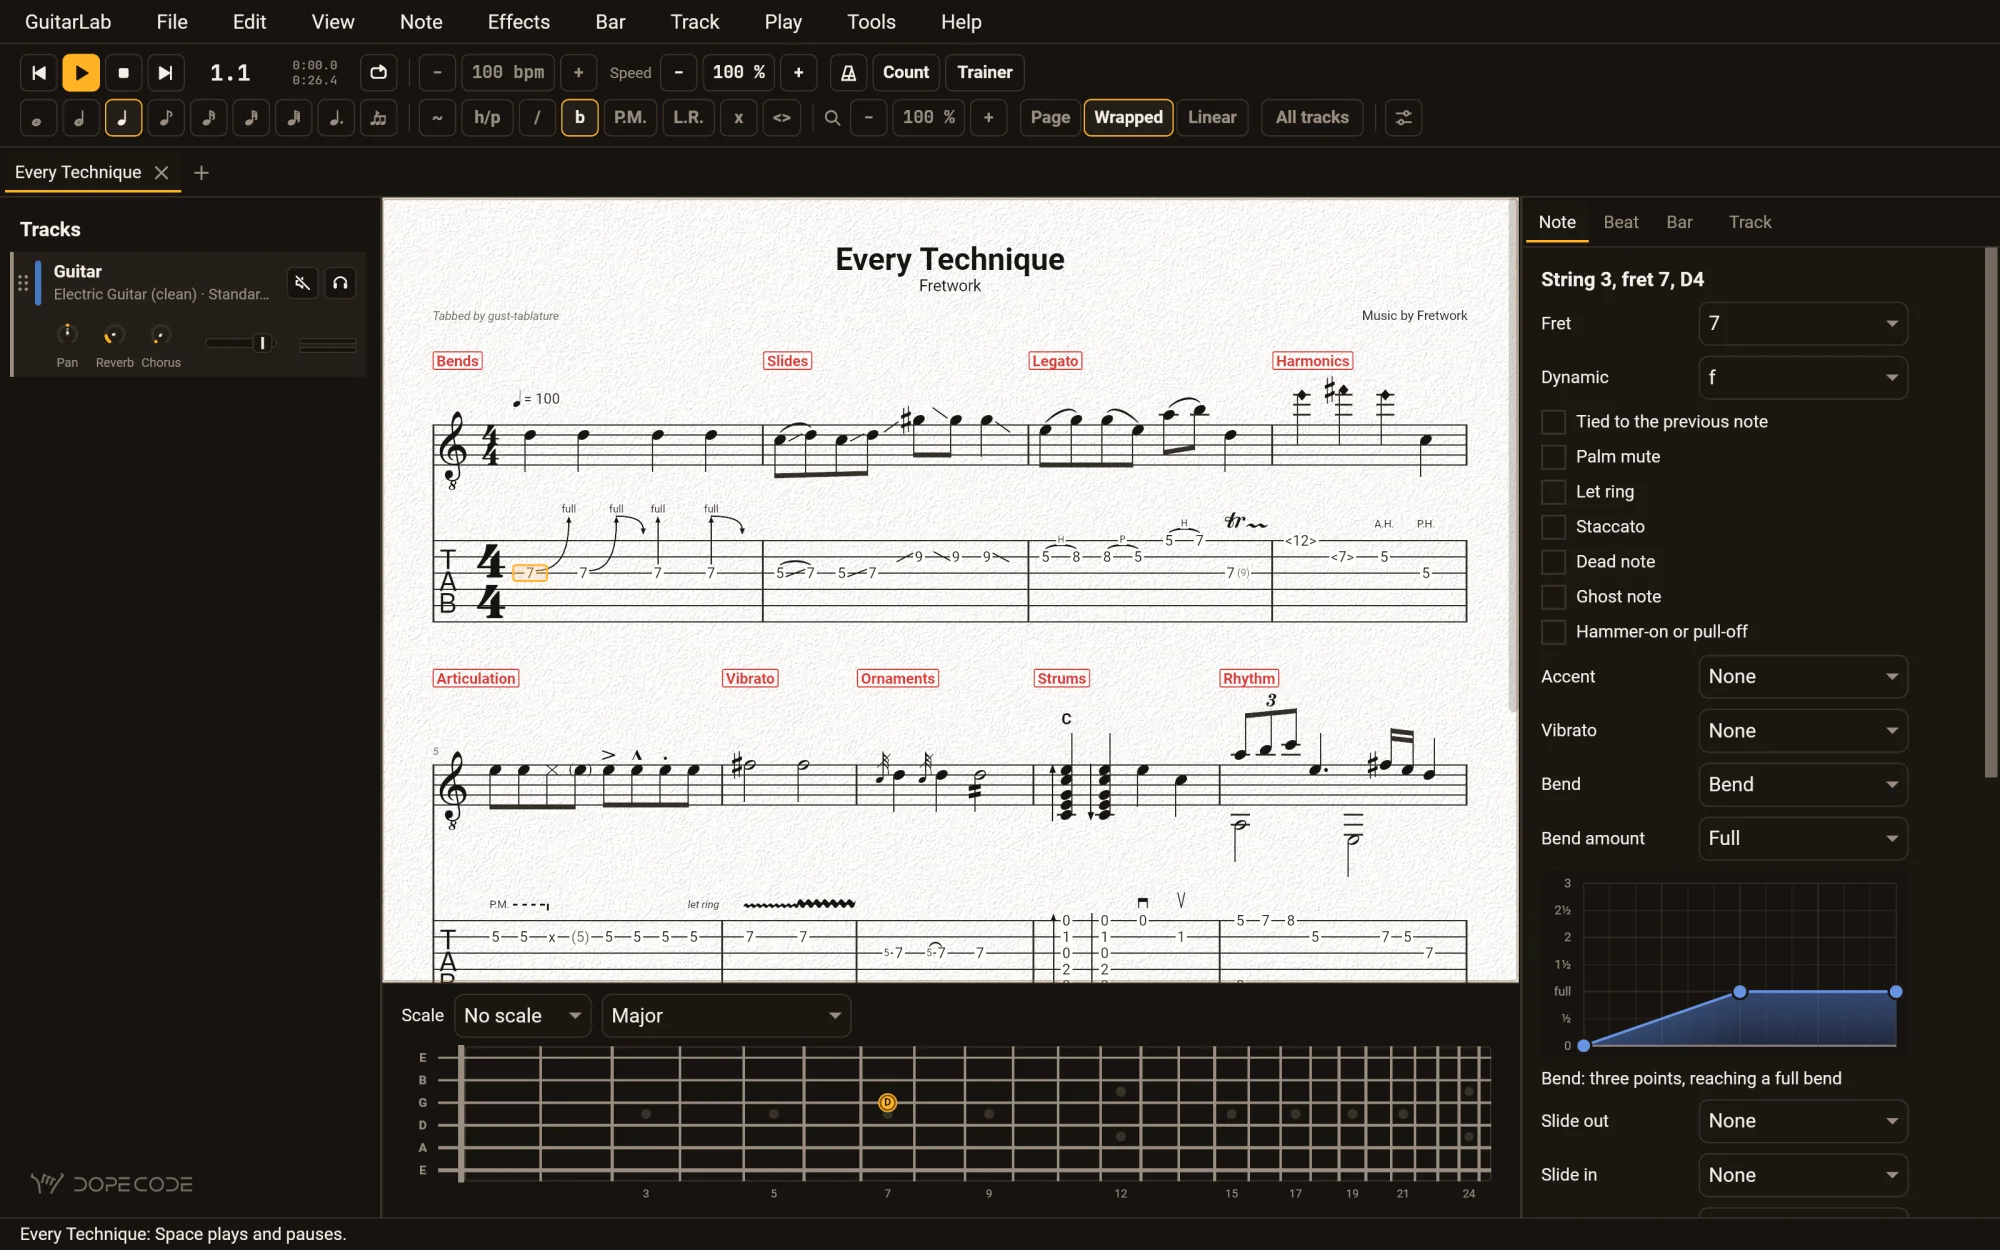The width and height of the screenshot is (2000, 1250).
Task: Enable Let ring checkbox
Action: pos(1553,492)
